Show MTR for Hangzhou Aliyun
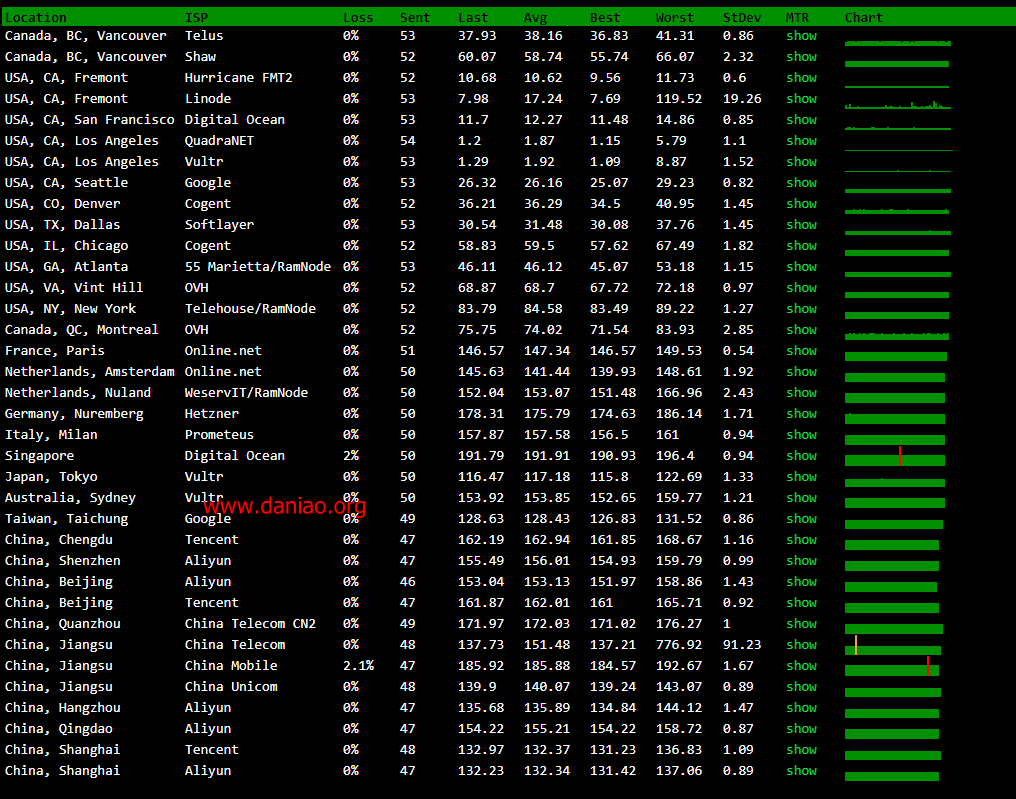1016x799 pixels. tap(802, 708)
